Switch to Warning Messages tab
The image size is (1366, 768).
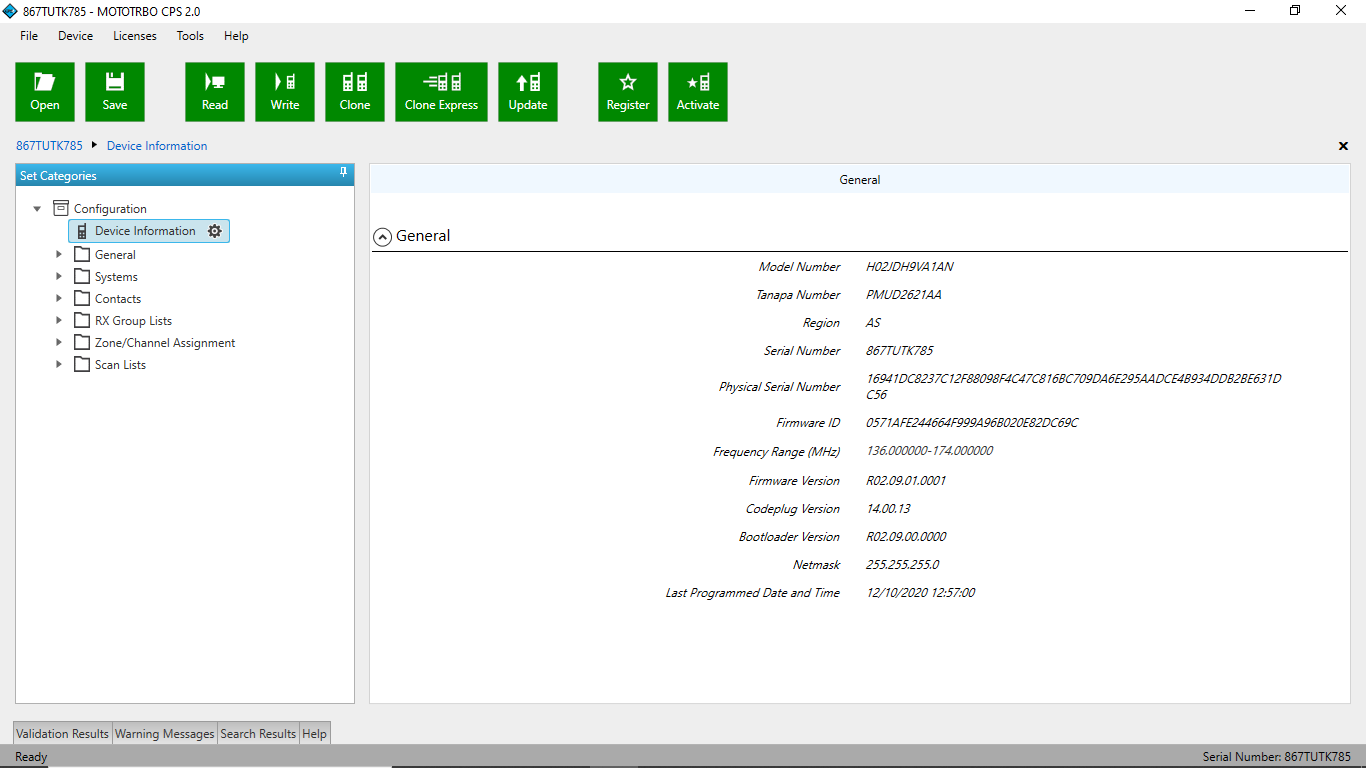165,733
